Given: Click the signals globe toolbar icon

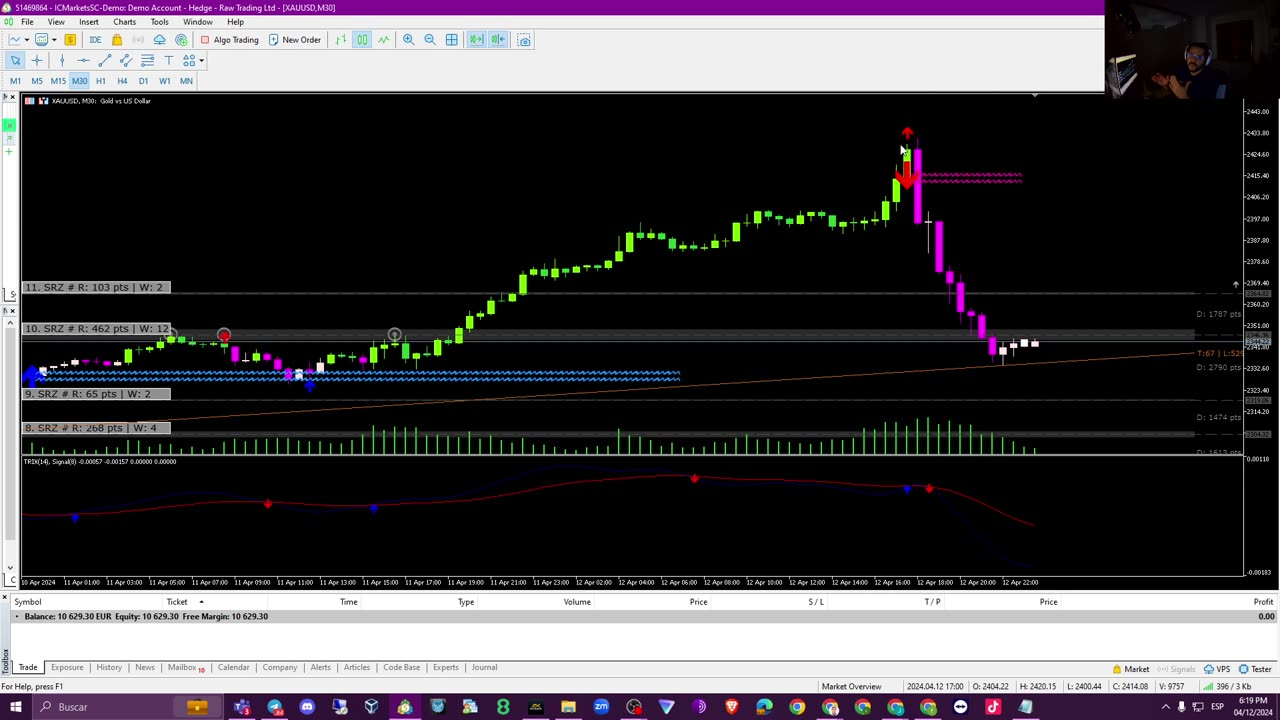Looking at the screenshot, I should click(x=181, y=40).
